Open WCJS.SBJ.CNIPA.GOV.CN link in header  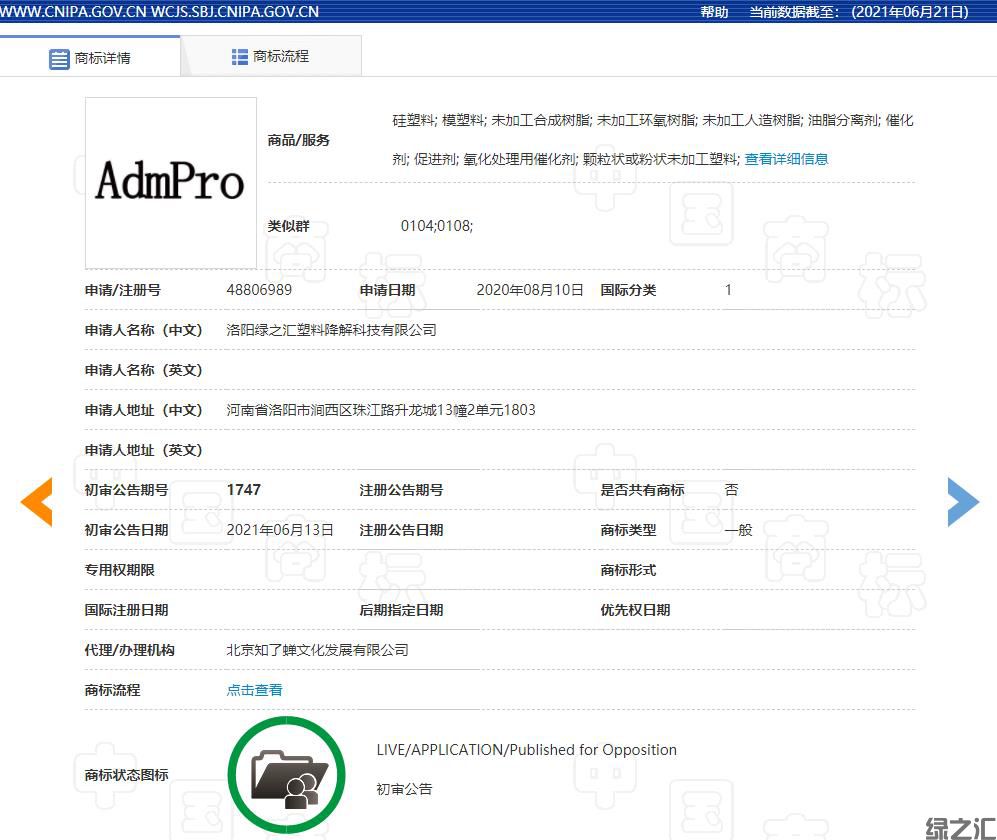(x=235, y=11)
